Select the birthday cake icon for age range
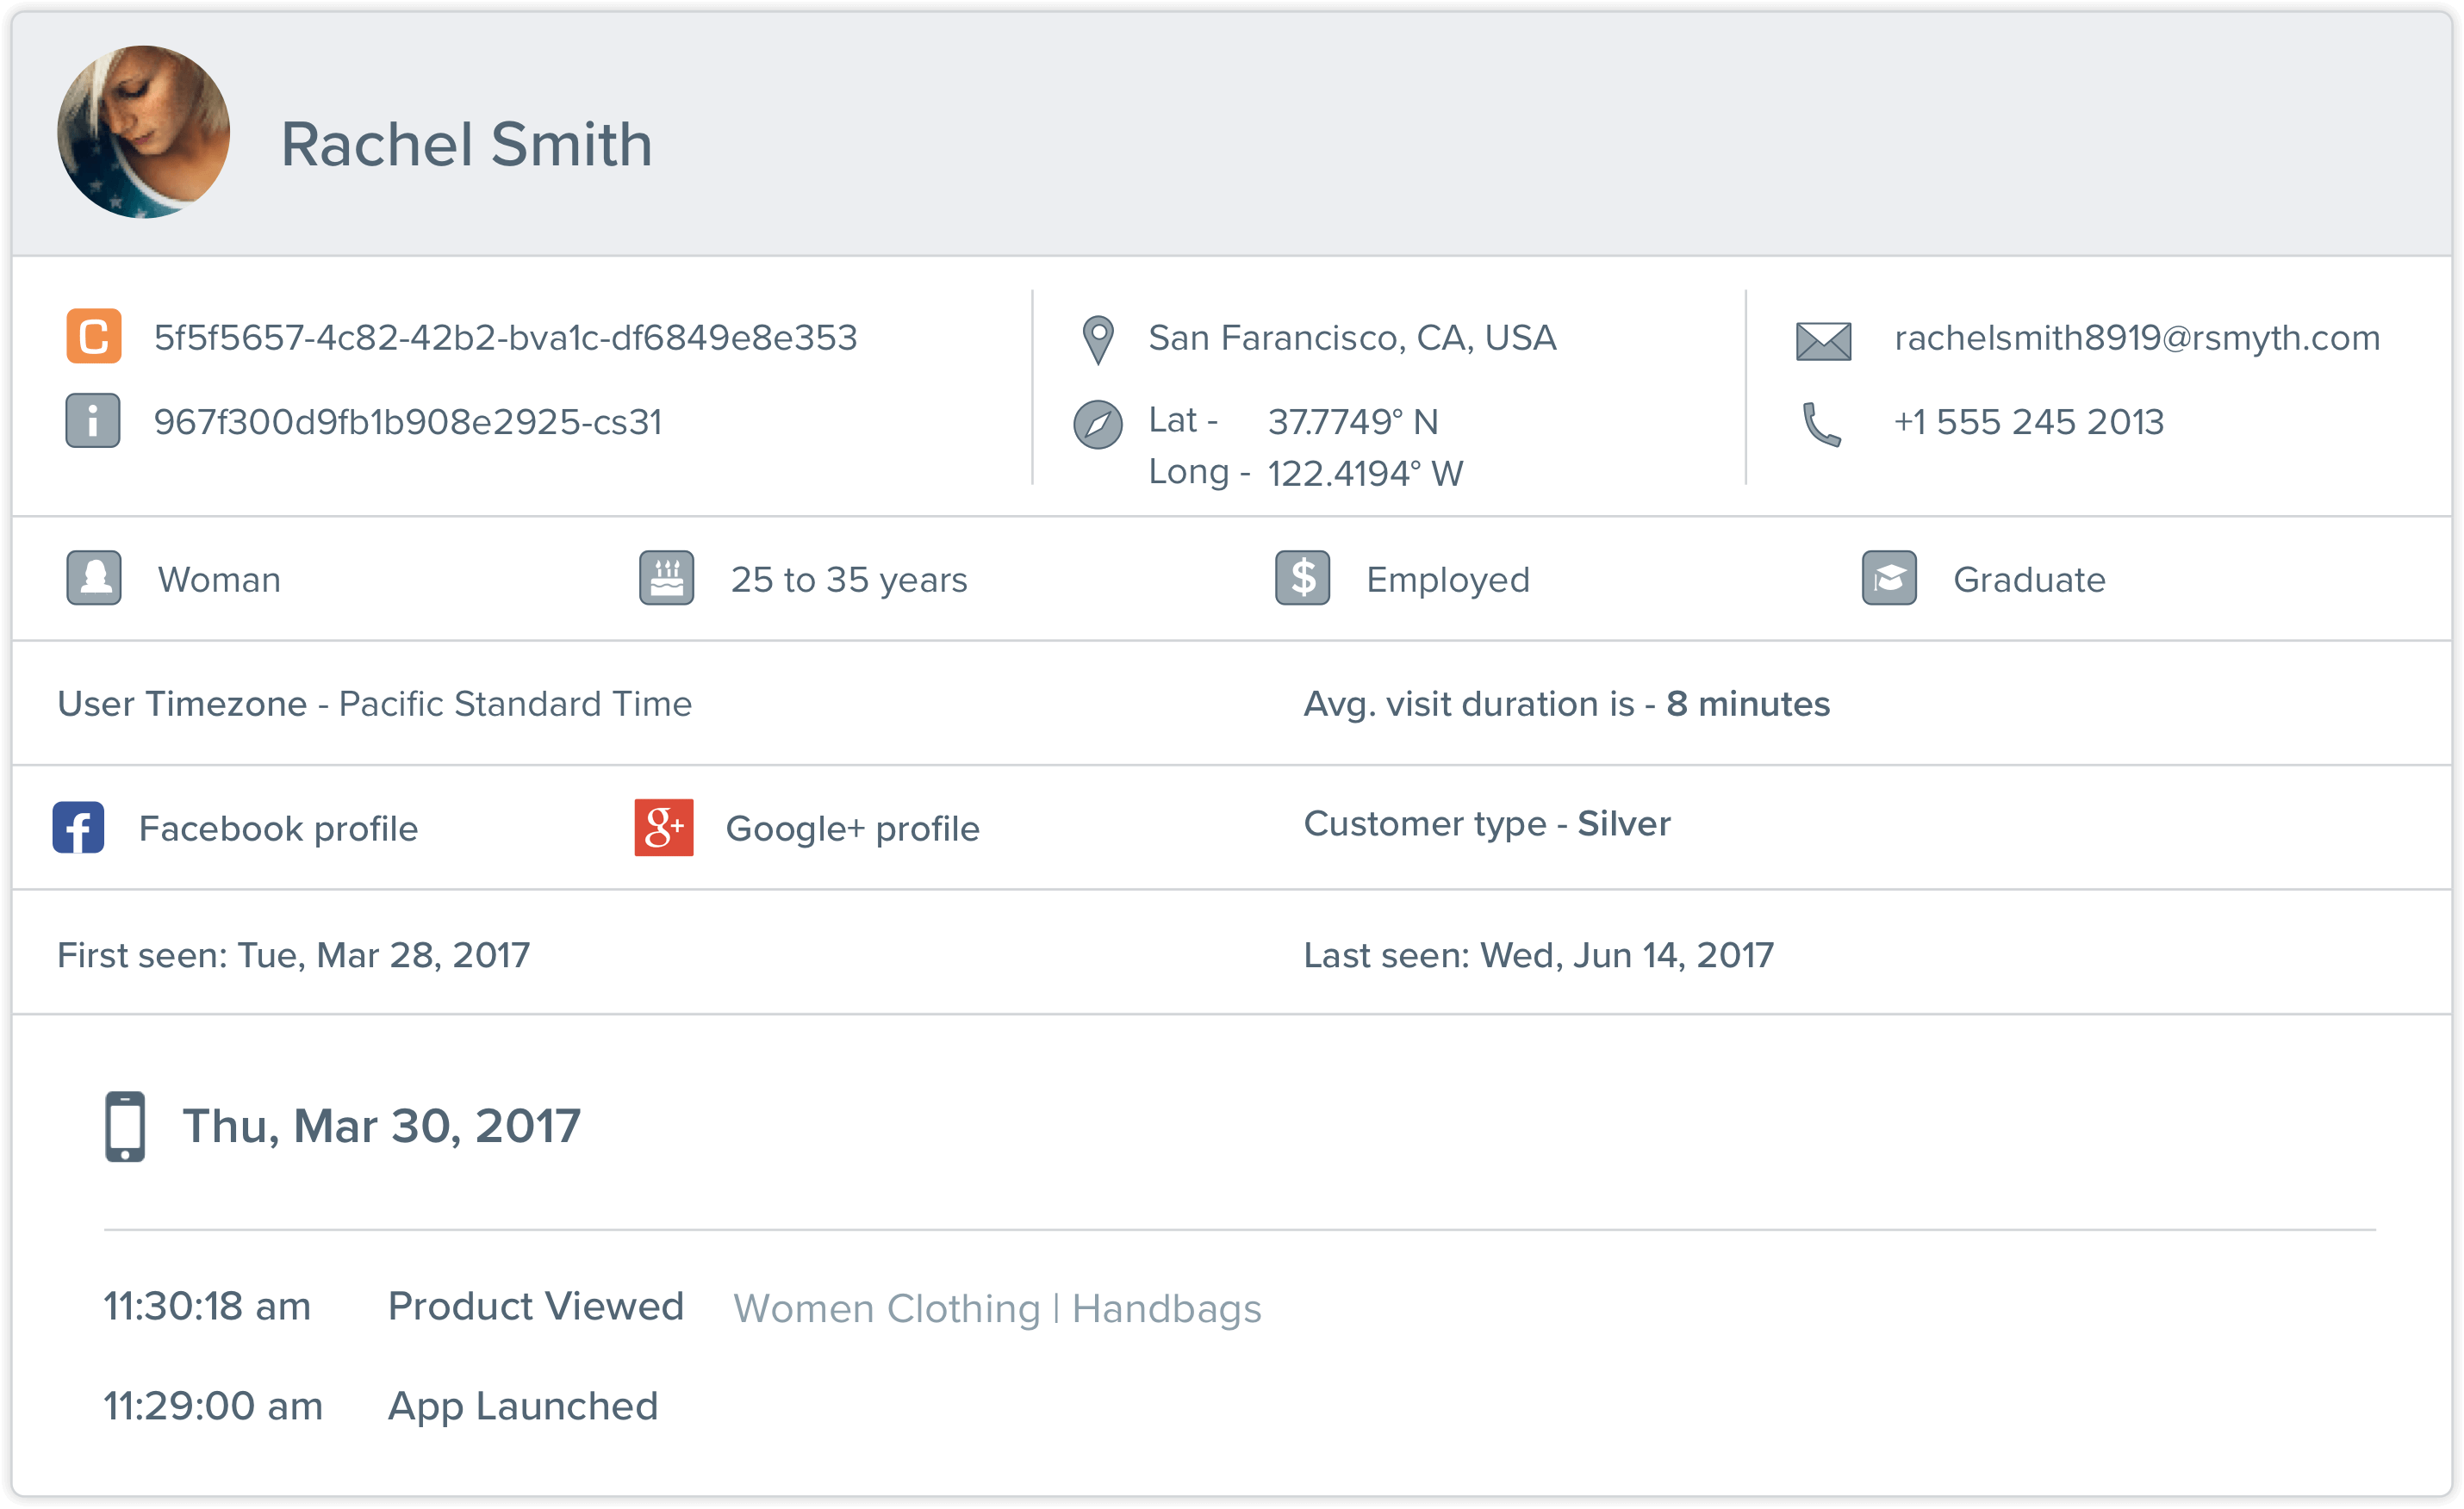The height and width of the screenshot is (1509, 2464). [x=666, y=578]
